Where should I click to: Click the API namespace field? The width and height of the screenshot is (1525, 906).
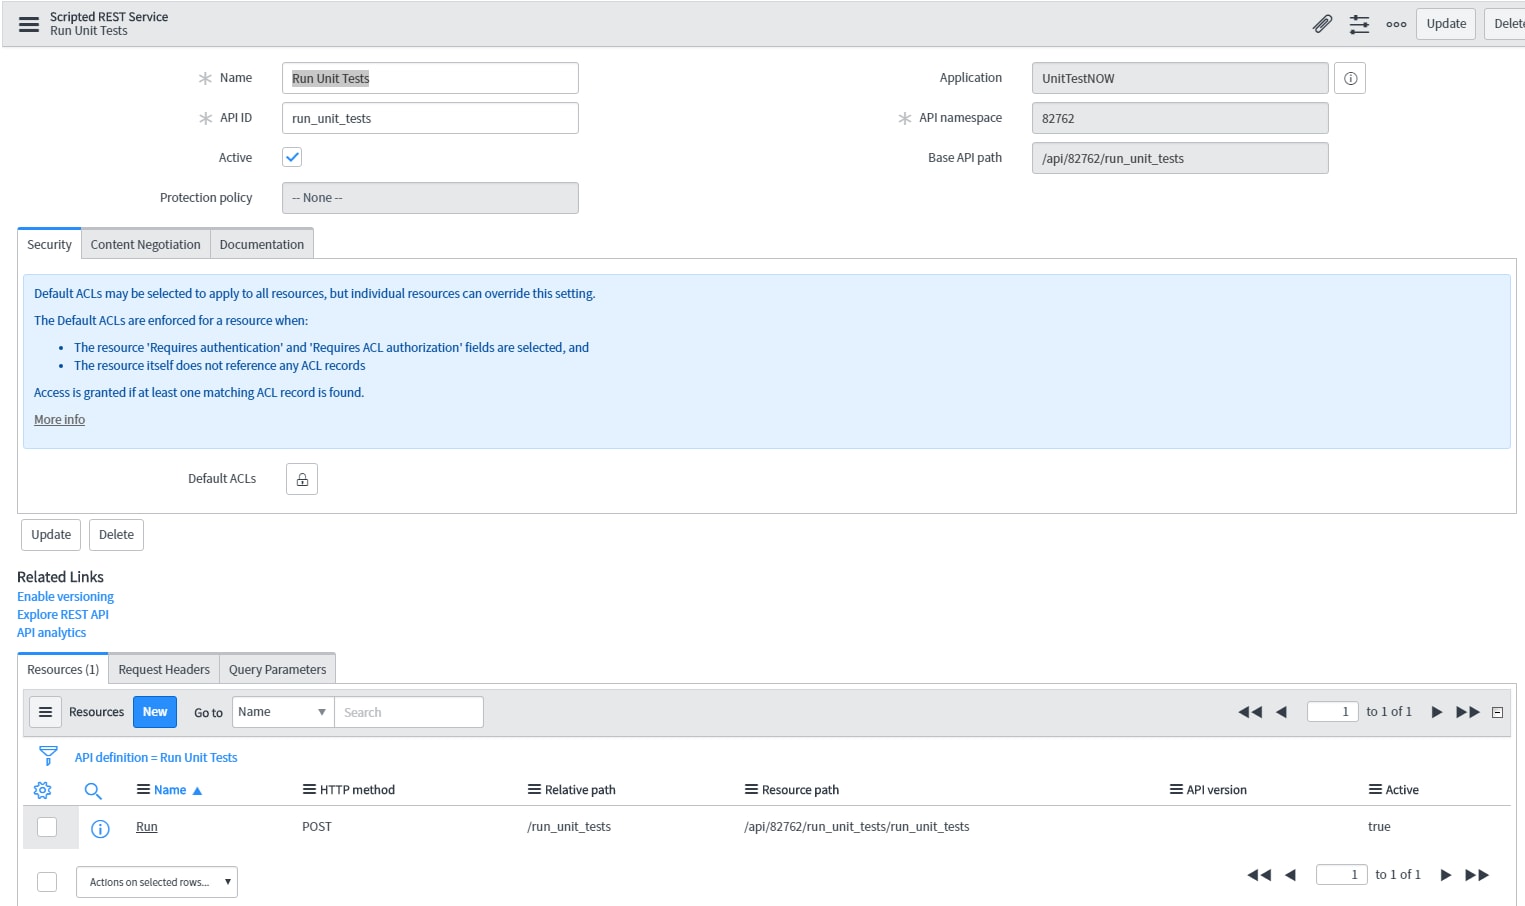tap(1180, 118)
